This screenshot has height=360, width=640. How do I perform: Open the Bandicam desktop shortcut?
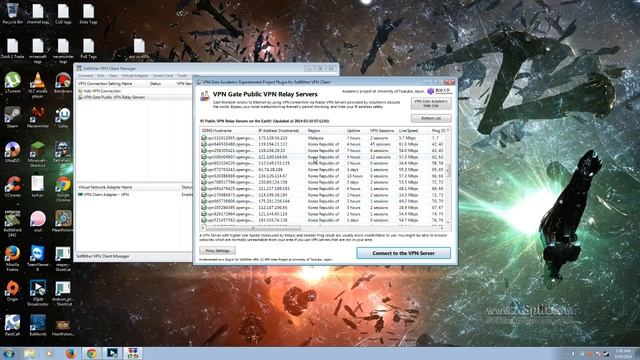click(63, 83)
